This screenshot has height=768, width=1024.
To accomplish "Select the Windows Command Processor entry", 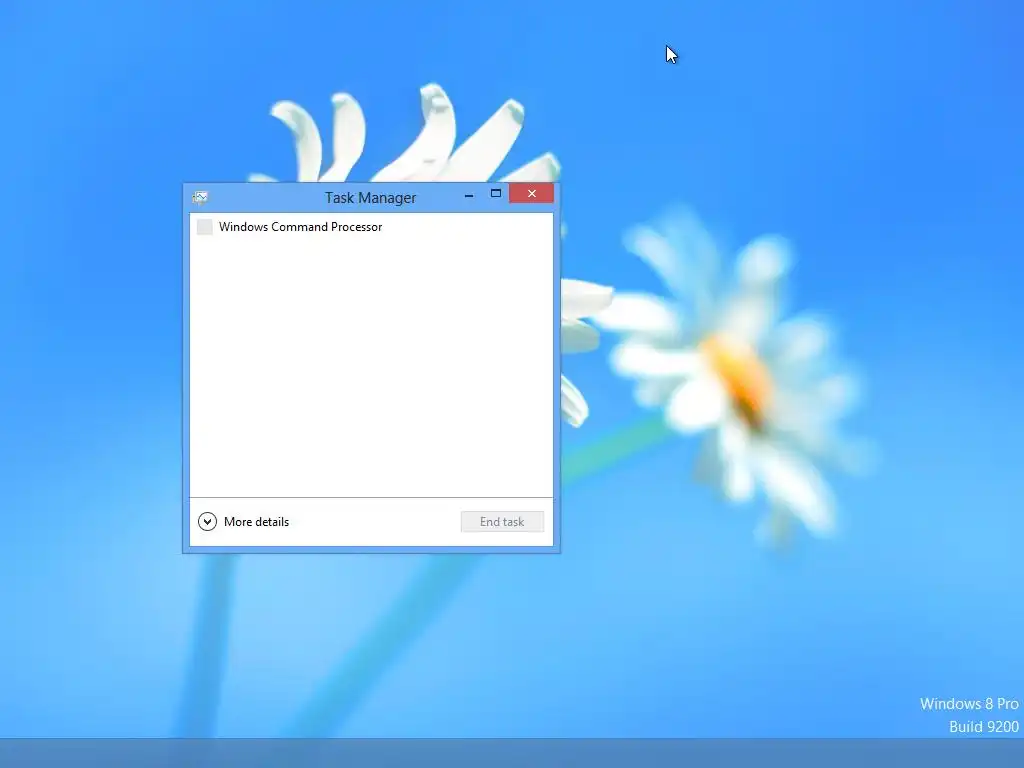I will click(x=371, y=227).
